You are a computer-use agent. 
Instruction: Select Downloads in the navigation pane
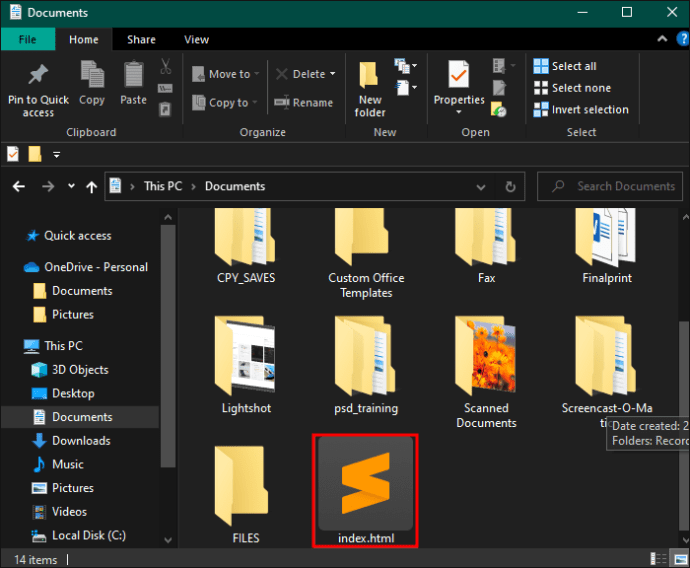[x=80, y=441]
